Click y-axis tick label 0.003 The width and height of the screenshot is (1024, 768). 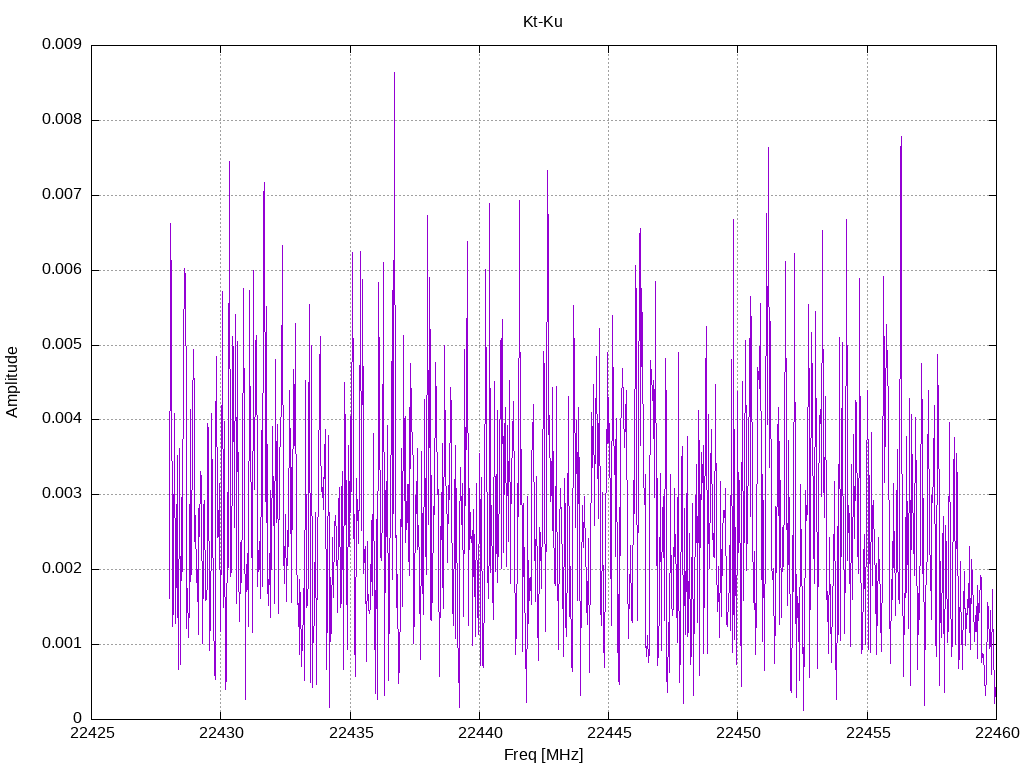62,493
